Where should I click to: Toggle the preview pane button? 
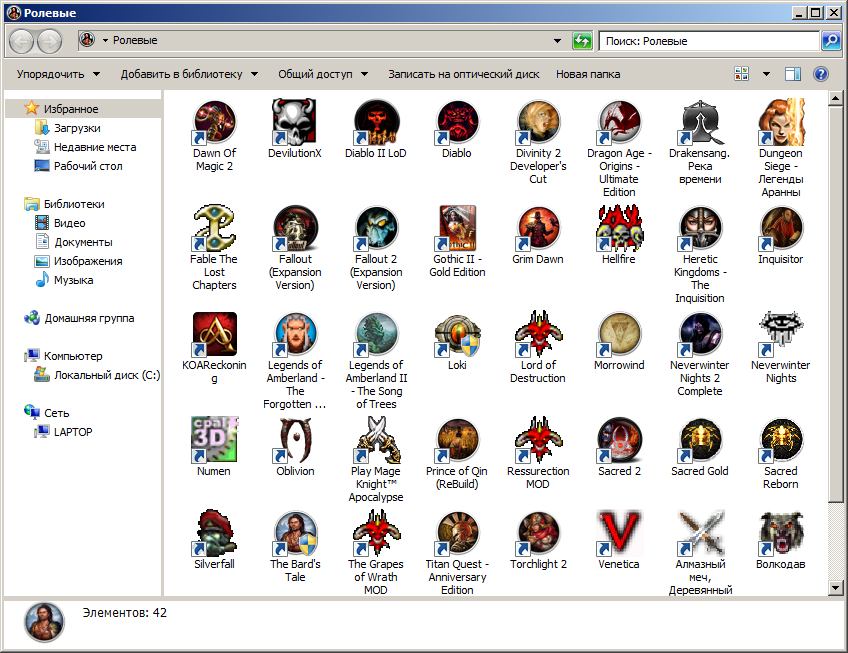(793, 74)
